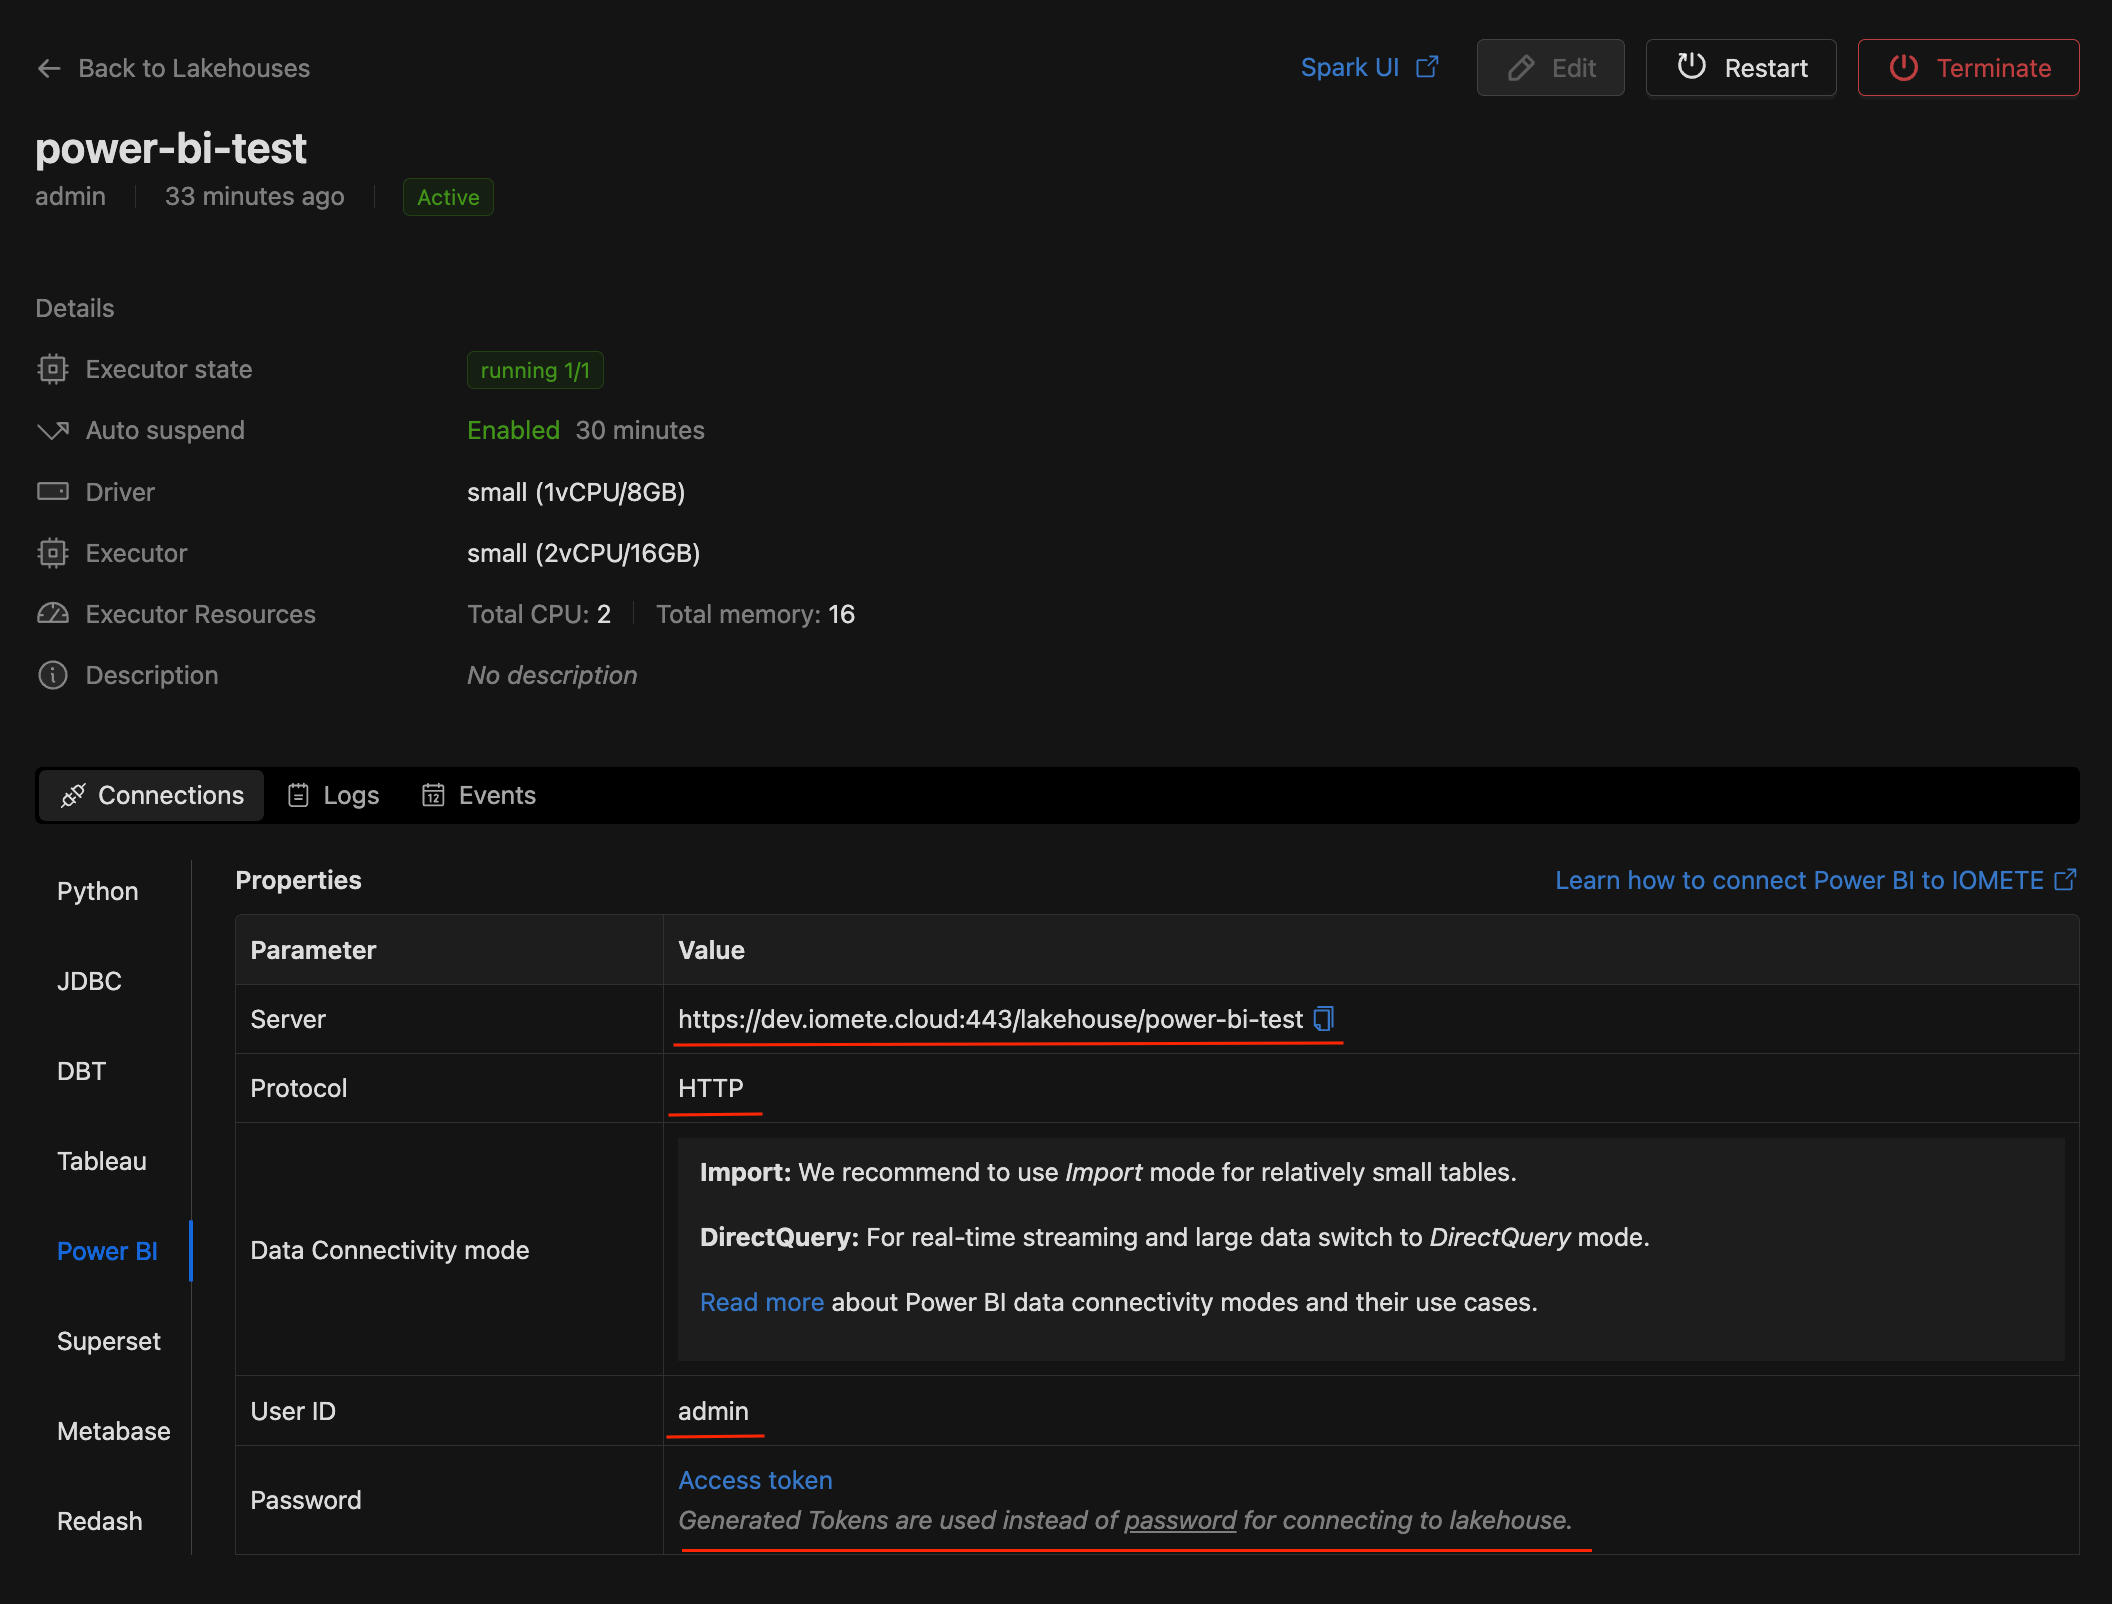Image resolution: width=2112 pixels, height=1604 pixels.
Task: Click the Value column header
Action: tap(711, 950)
